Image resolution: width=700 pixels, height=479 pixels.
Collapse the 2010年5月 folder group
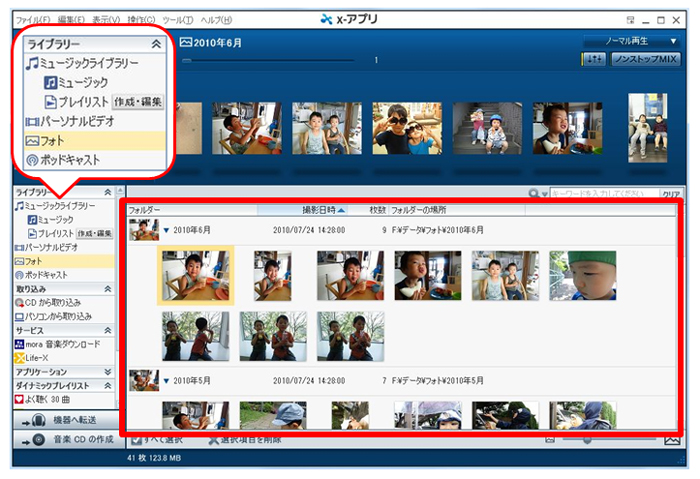pos(166,380)
